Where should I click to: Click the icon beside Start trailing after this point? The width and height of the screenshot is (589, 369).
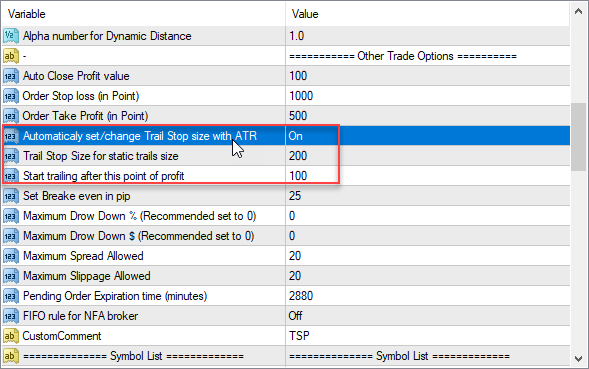(11, 176)
